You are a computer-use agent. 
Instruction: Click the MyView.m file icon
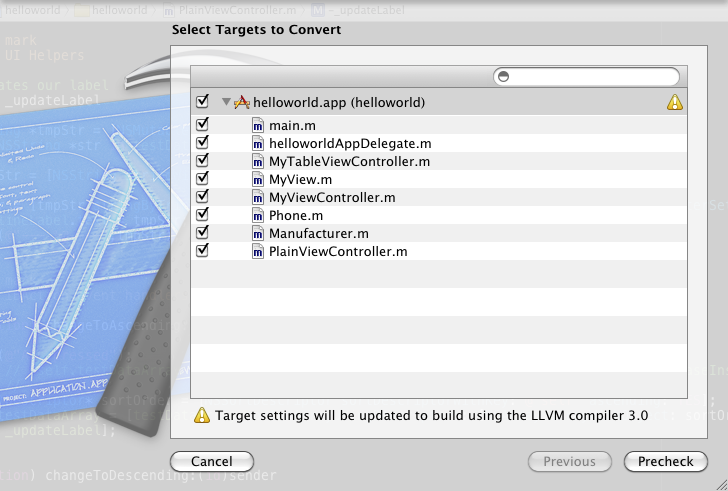pyautogui.click(x=258, y=180)
